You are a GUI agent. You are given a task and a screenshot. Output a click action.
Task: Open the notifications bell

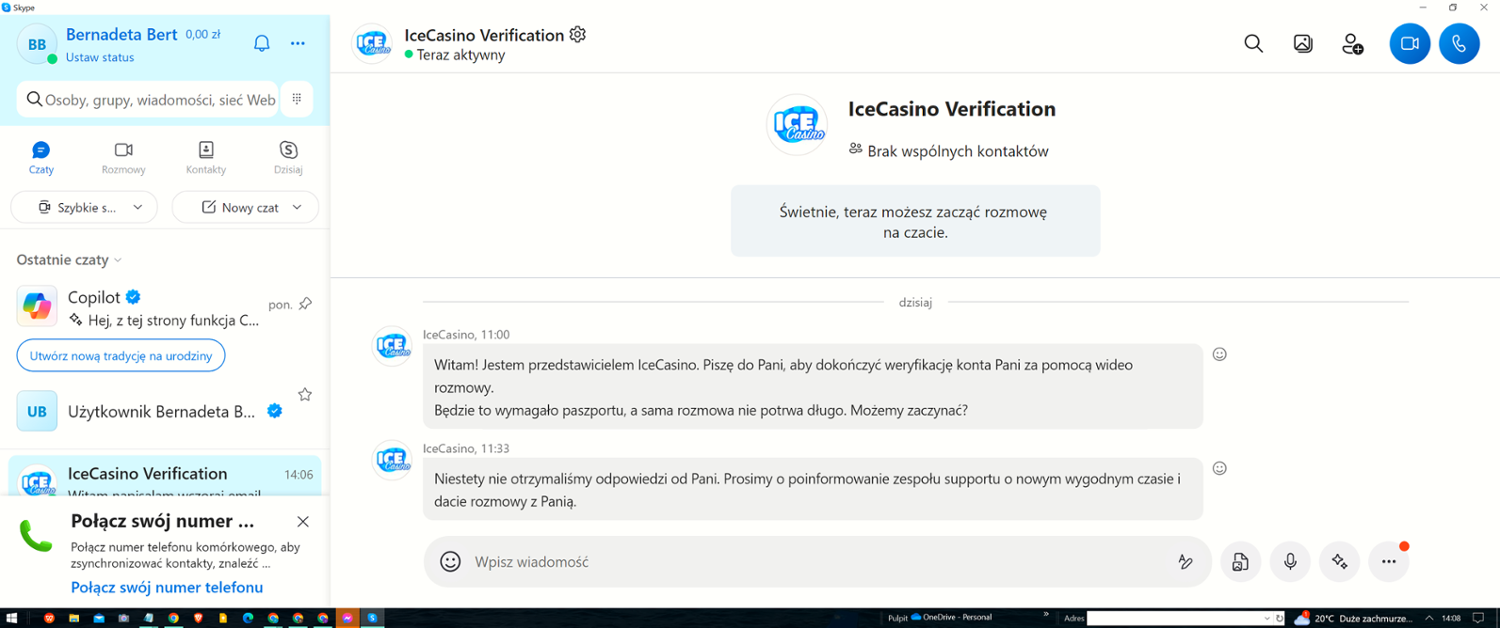tap(262, 43)
